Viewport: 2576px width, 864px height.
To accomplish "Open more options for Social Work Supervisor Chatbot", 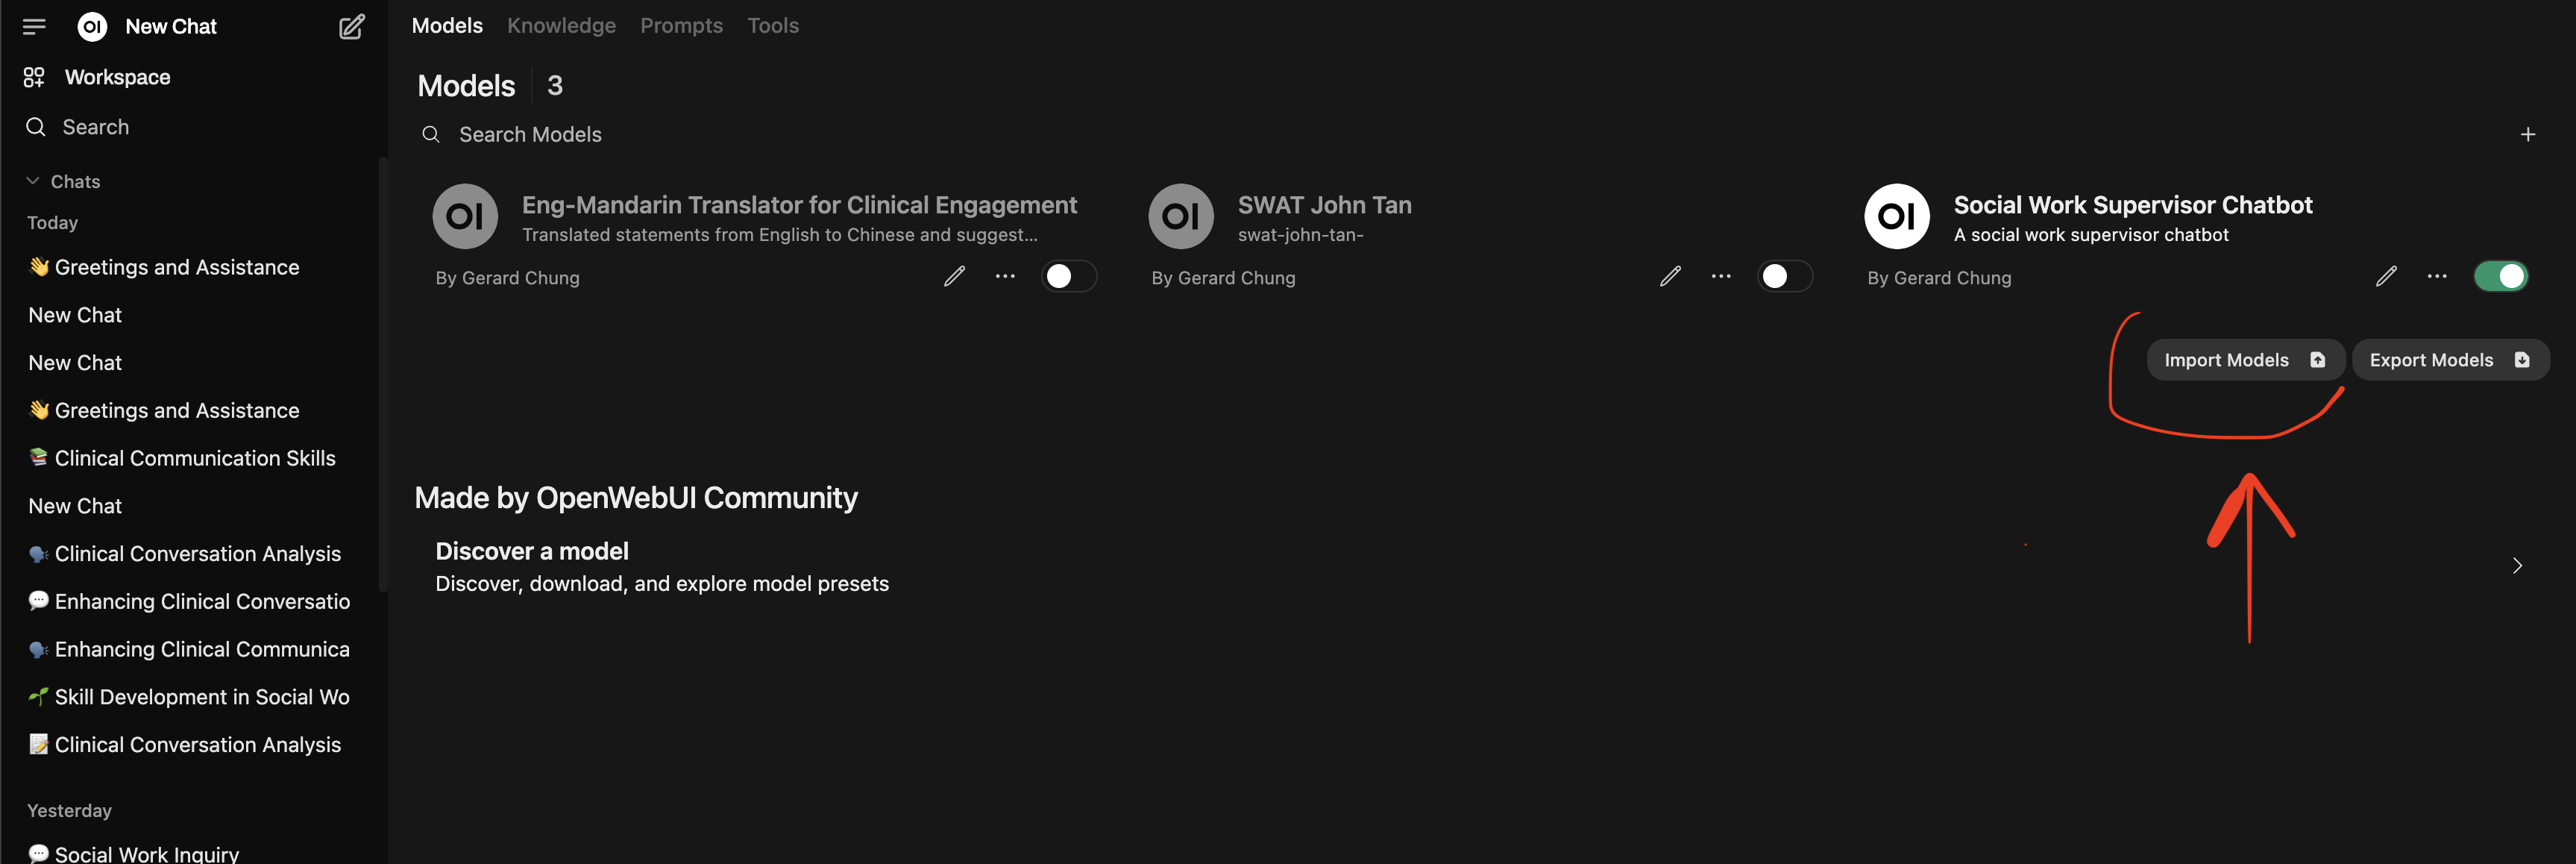I will [x=2437, y=276].
